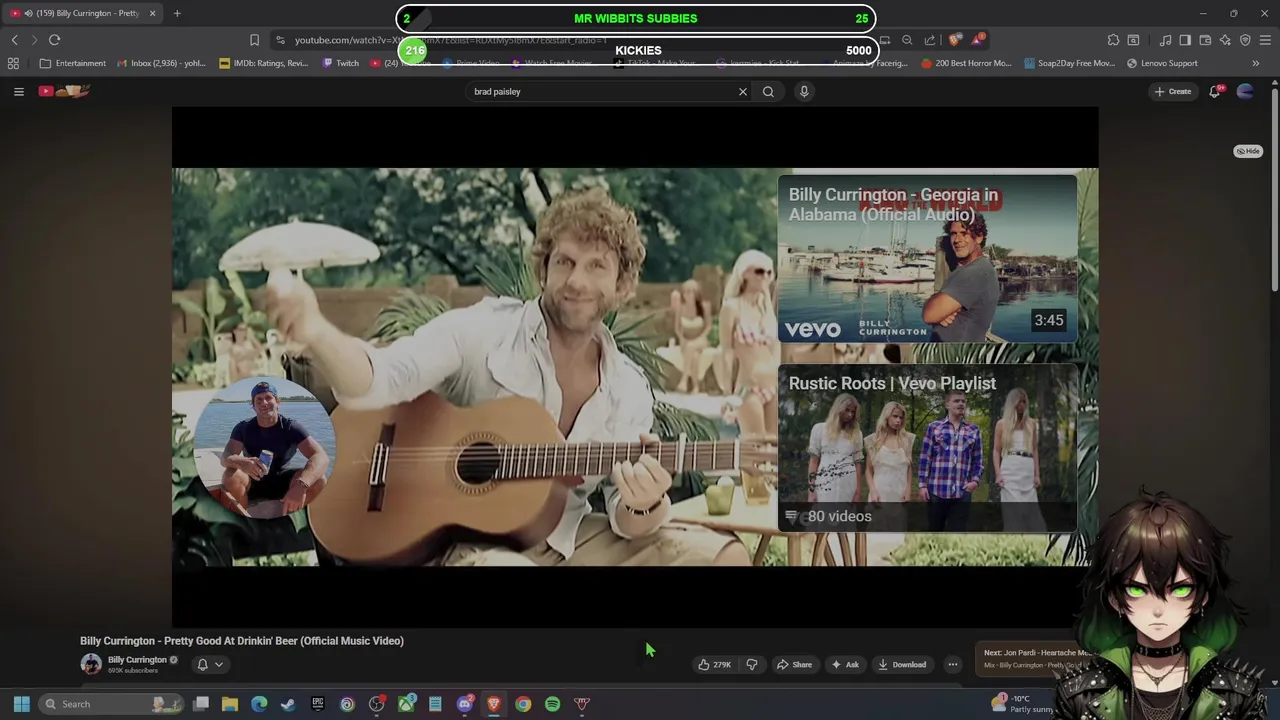Zoom out with address bar magnifier icon
The height and width of the screenshot is (720, 1280).
click(907, 40)
